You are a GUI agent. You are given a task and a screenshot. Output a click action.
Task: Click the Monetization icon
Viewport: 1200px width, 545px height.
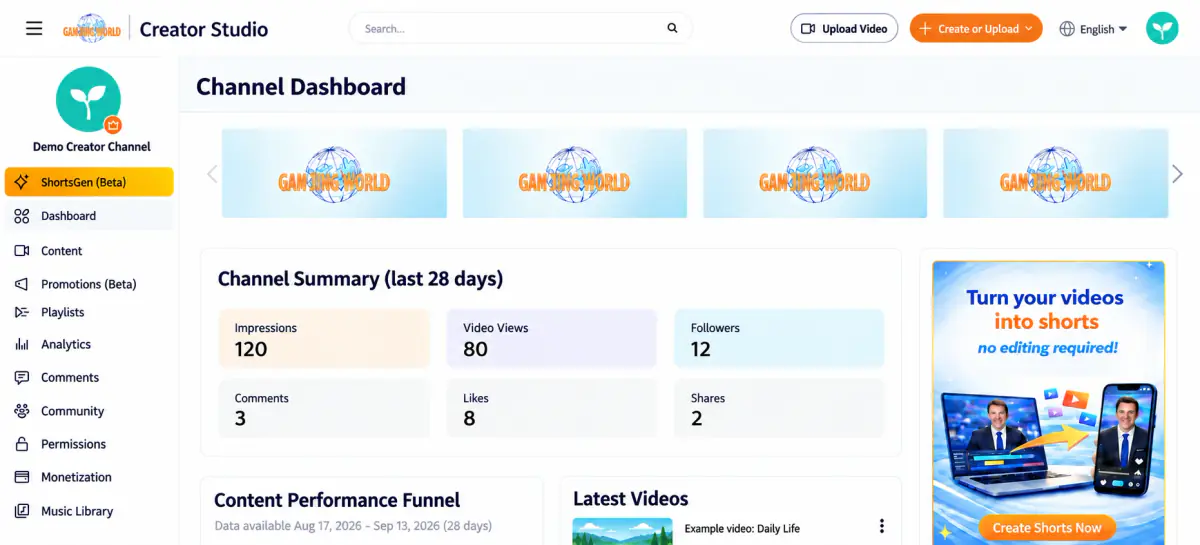tap(22, 477)
